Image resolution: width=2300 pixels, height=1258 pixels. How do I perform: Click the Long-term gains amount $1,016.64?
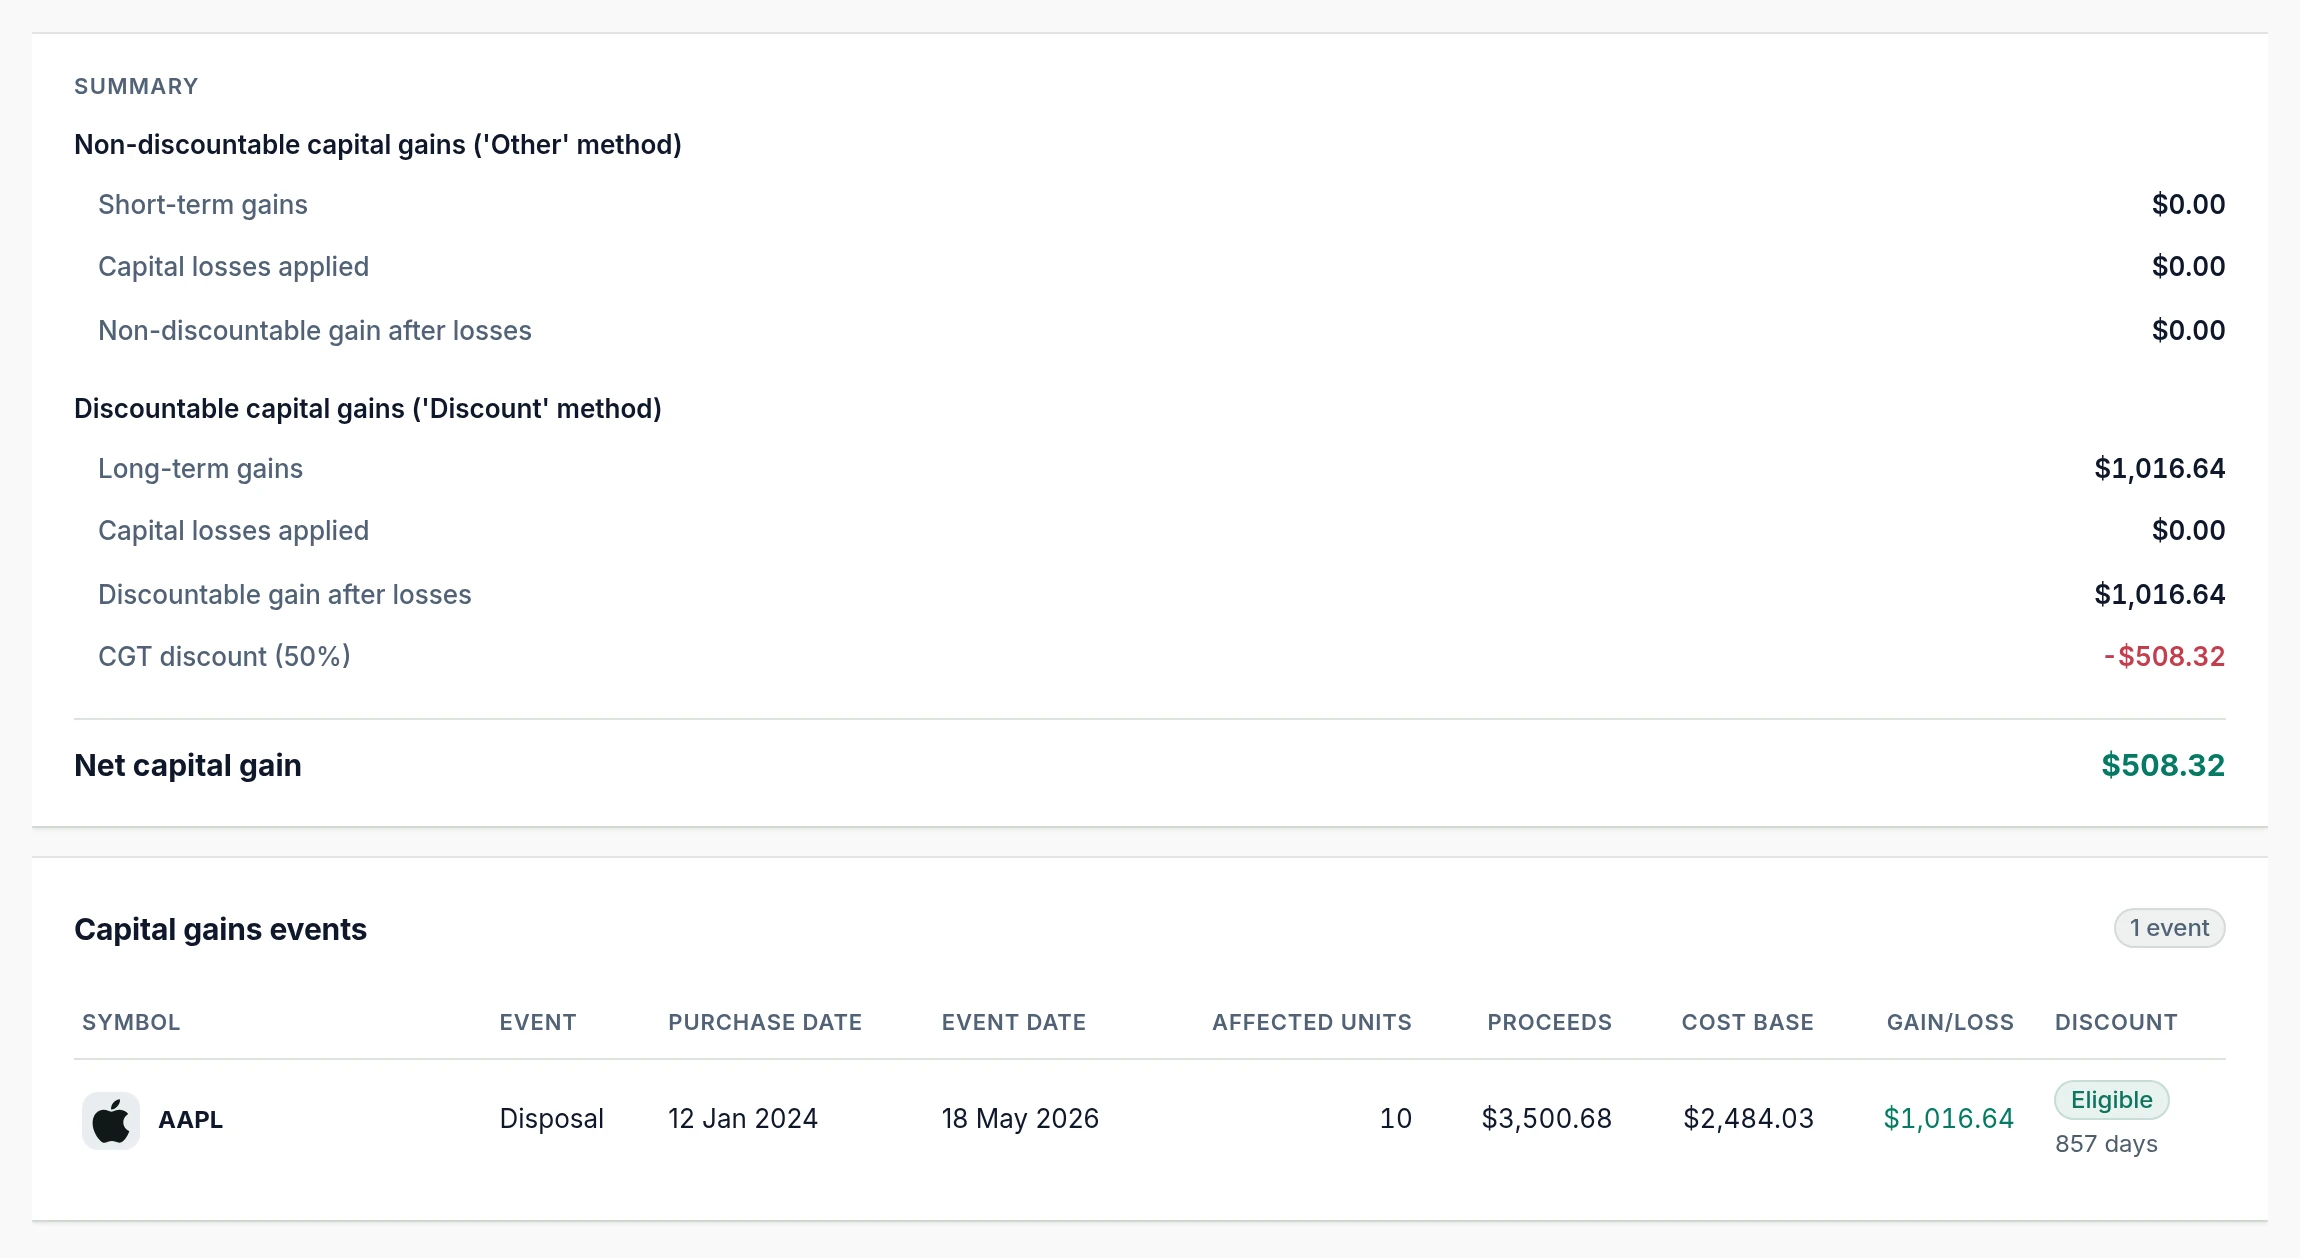coord(2160,469)
